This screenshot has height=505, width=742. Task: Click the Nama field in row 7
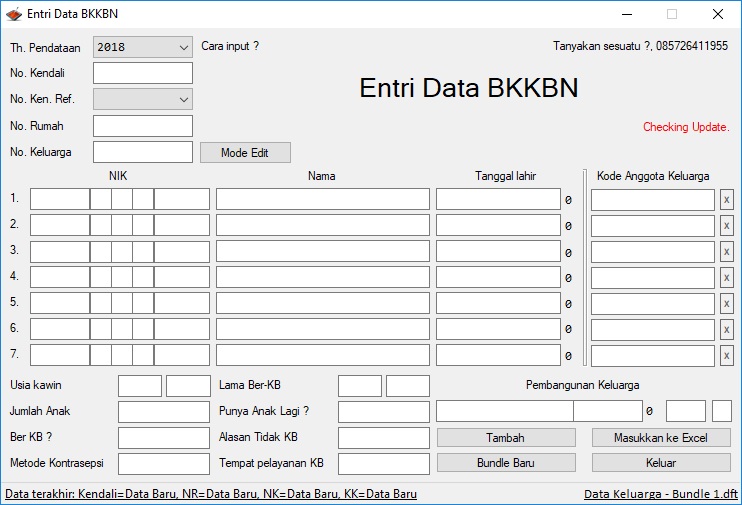coord(323,355)
